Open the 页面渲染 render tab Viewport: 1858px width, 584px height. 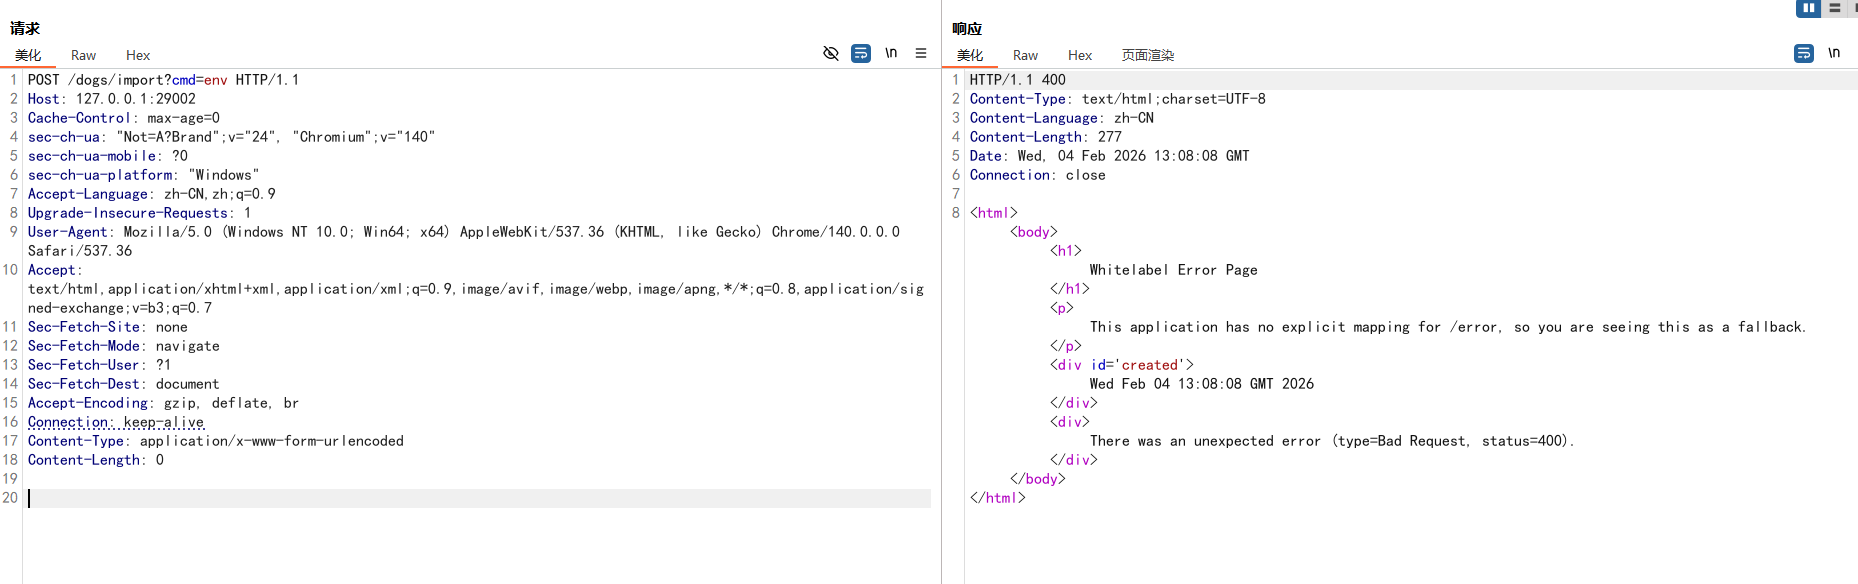click(x=1147, y=55)
